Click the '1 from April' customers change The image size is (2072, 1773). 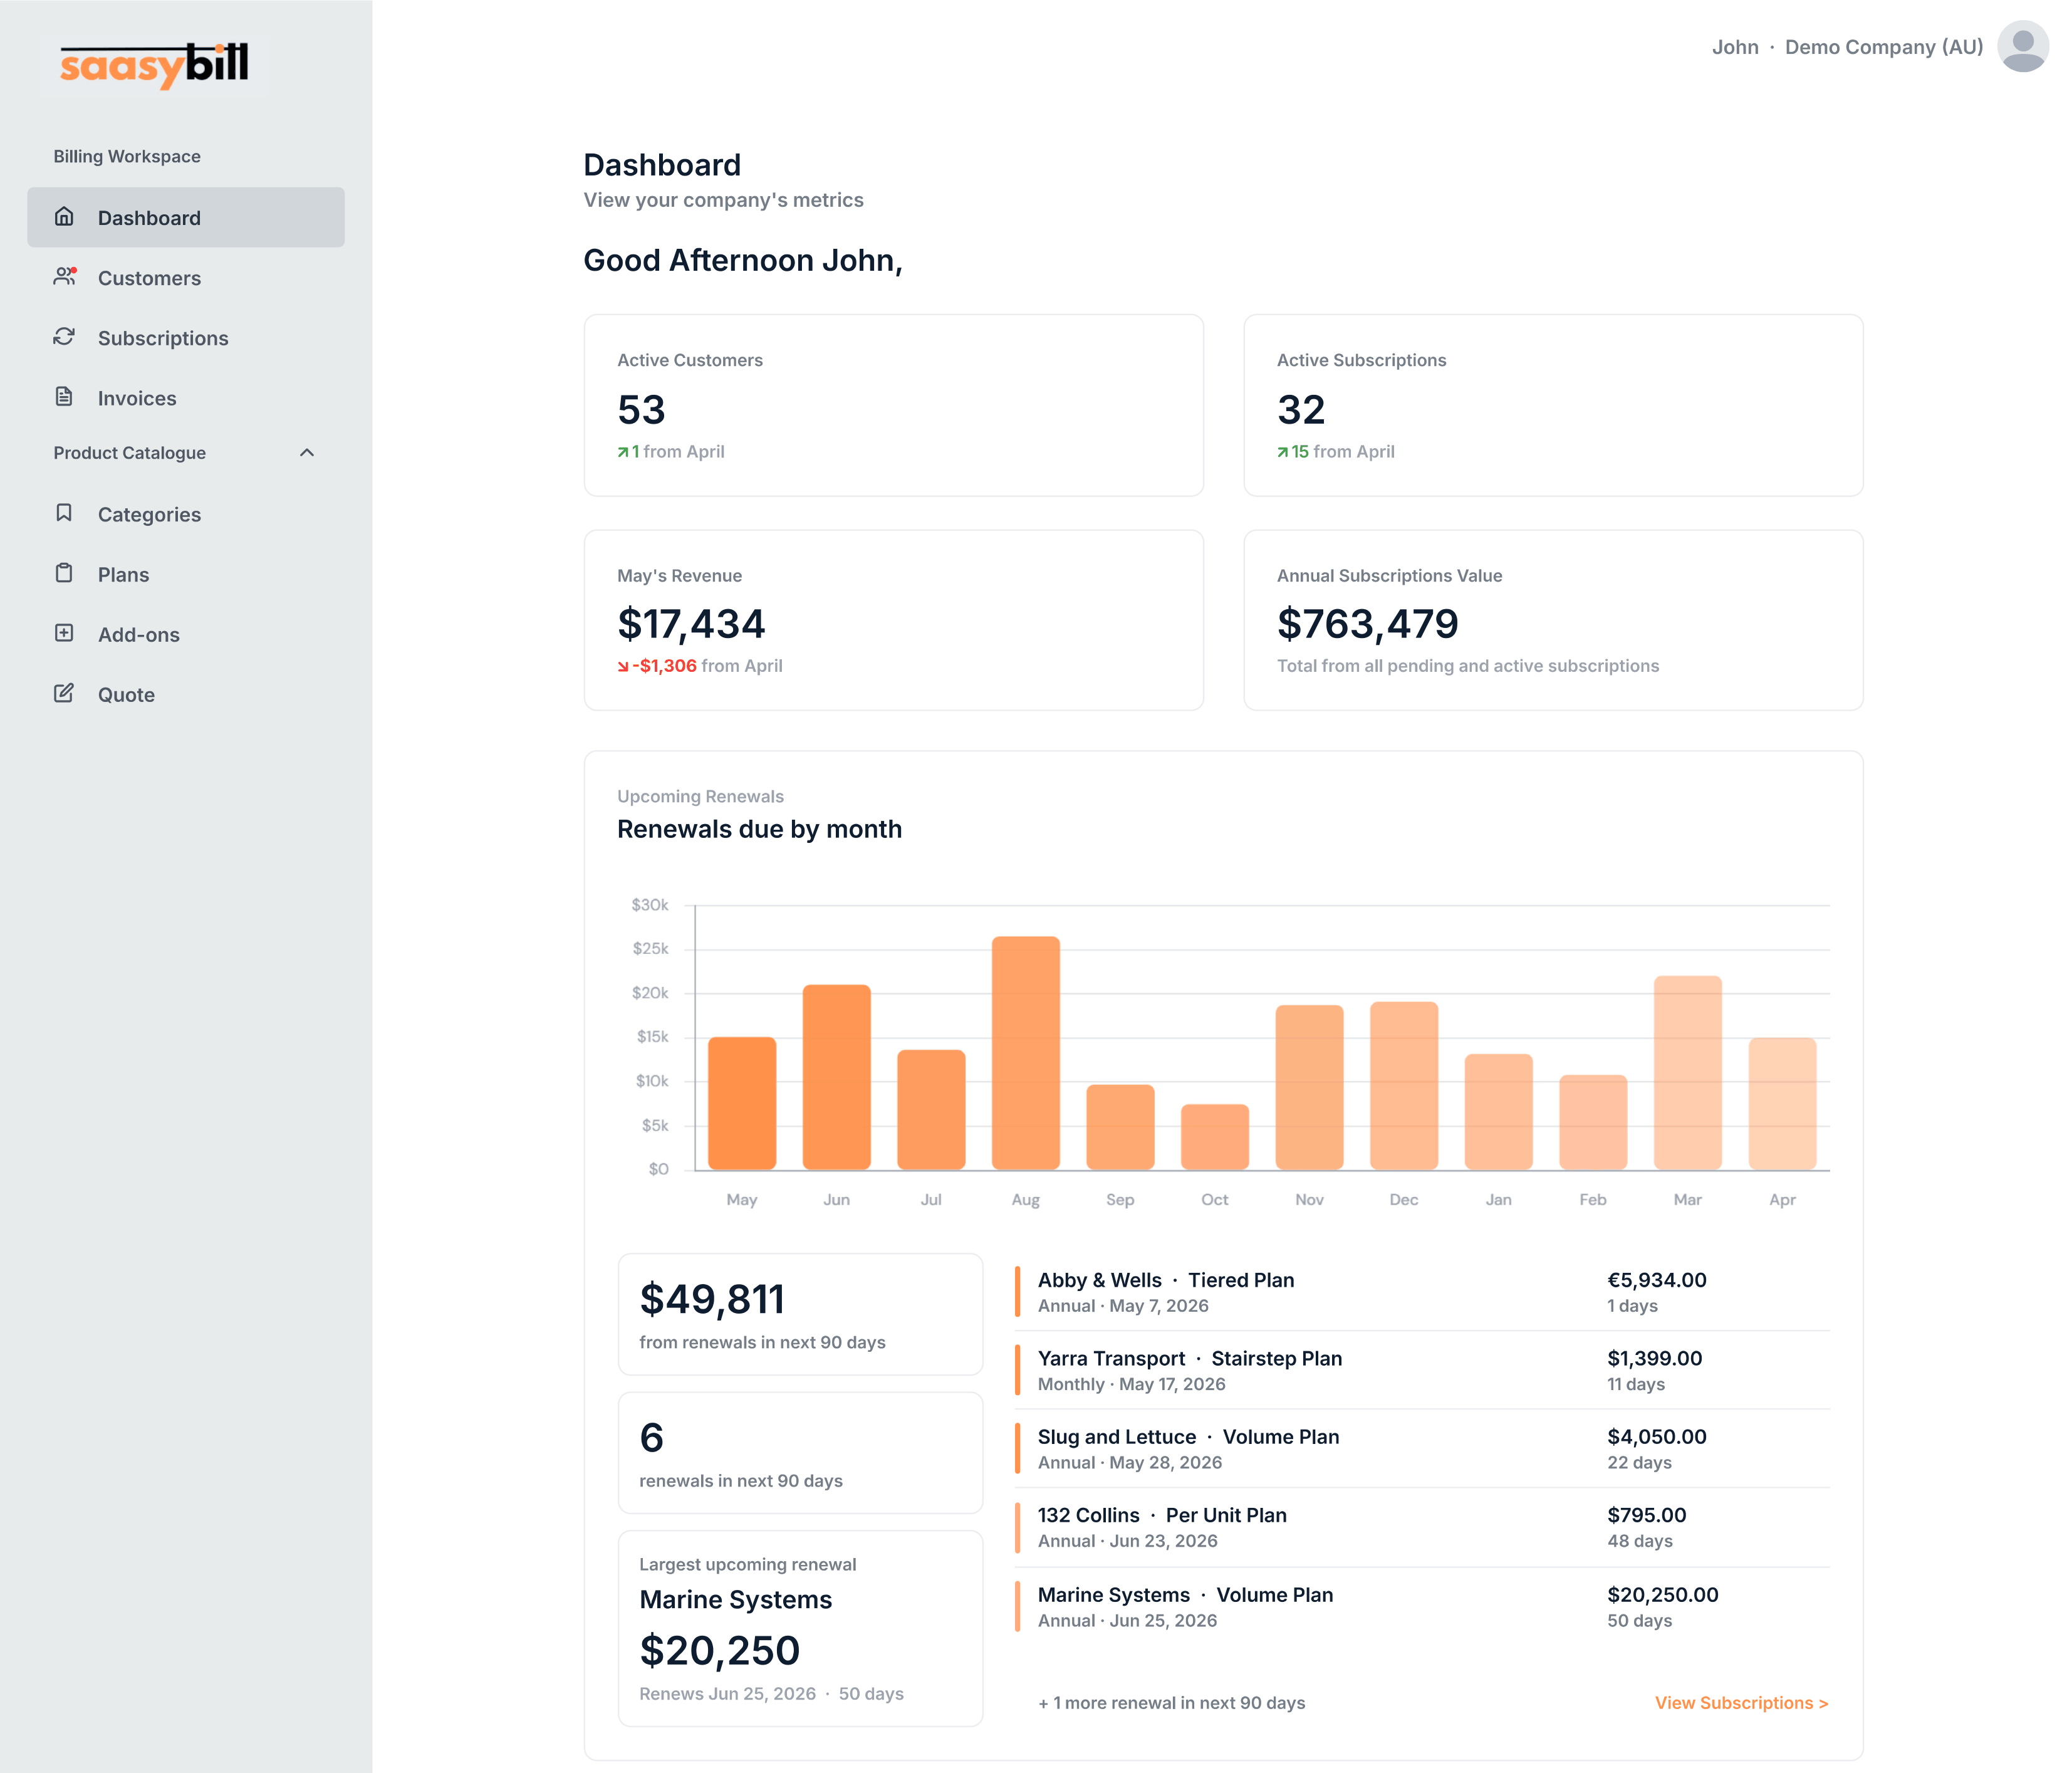point(671,452)
